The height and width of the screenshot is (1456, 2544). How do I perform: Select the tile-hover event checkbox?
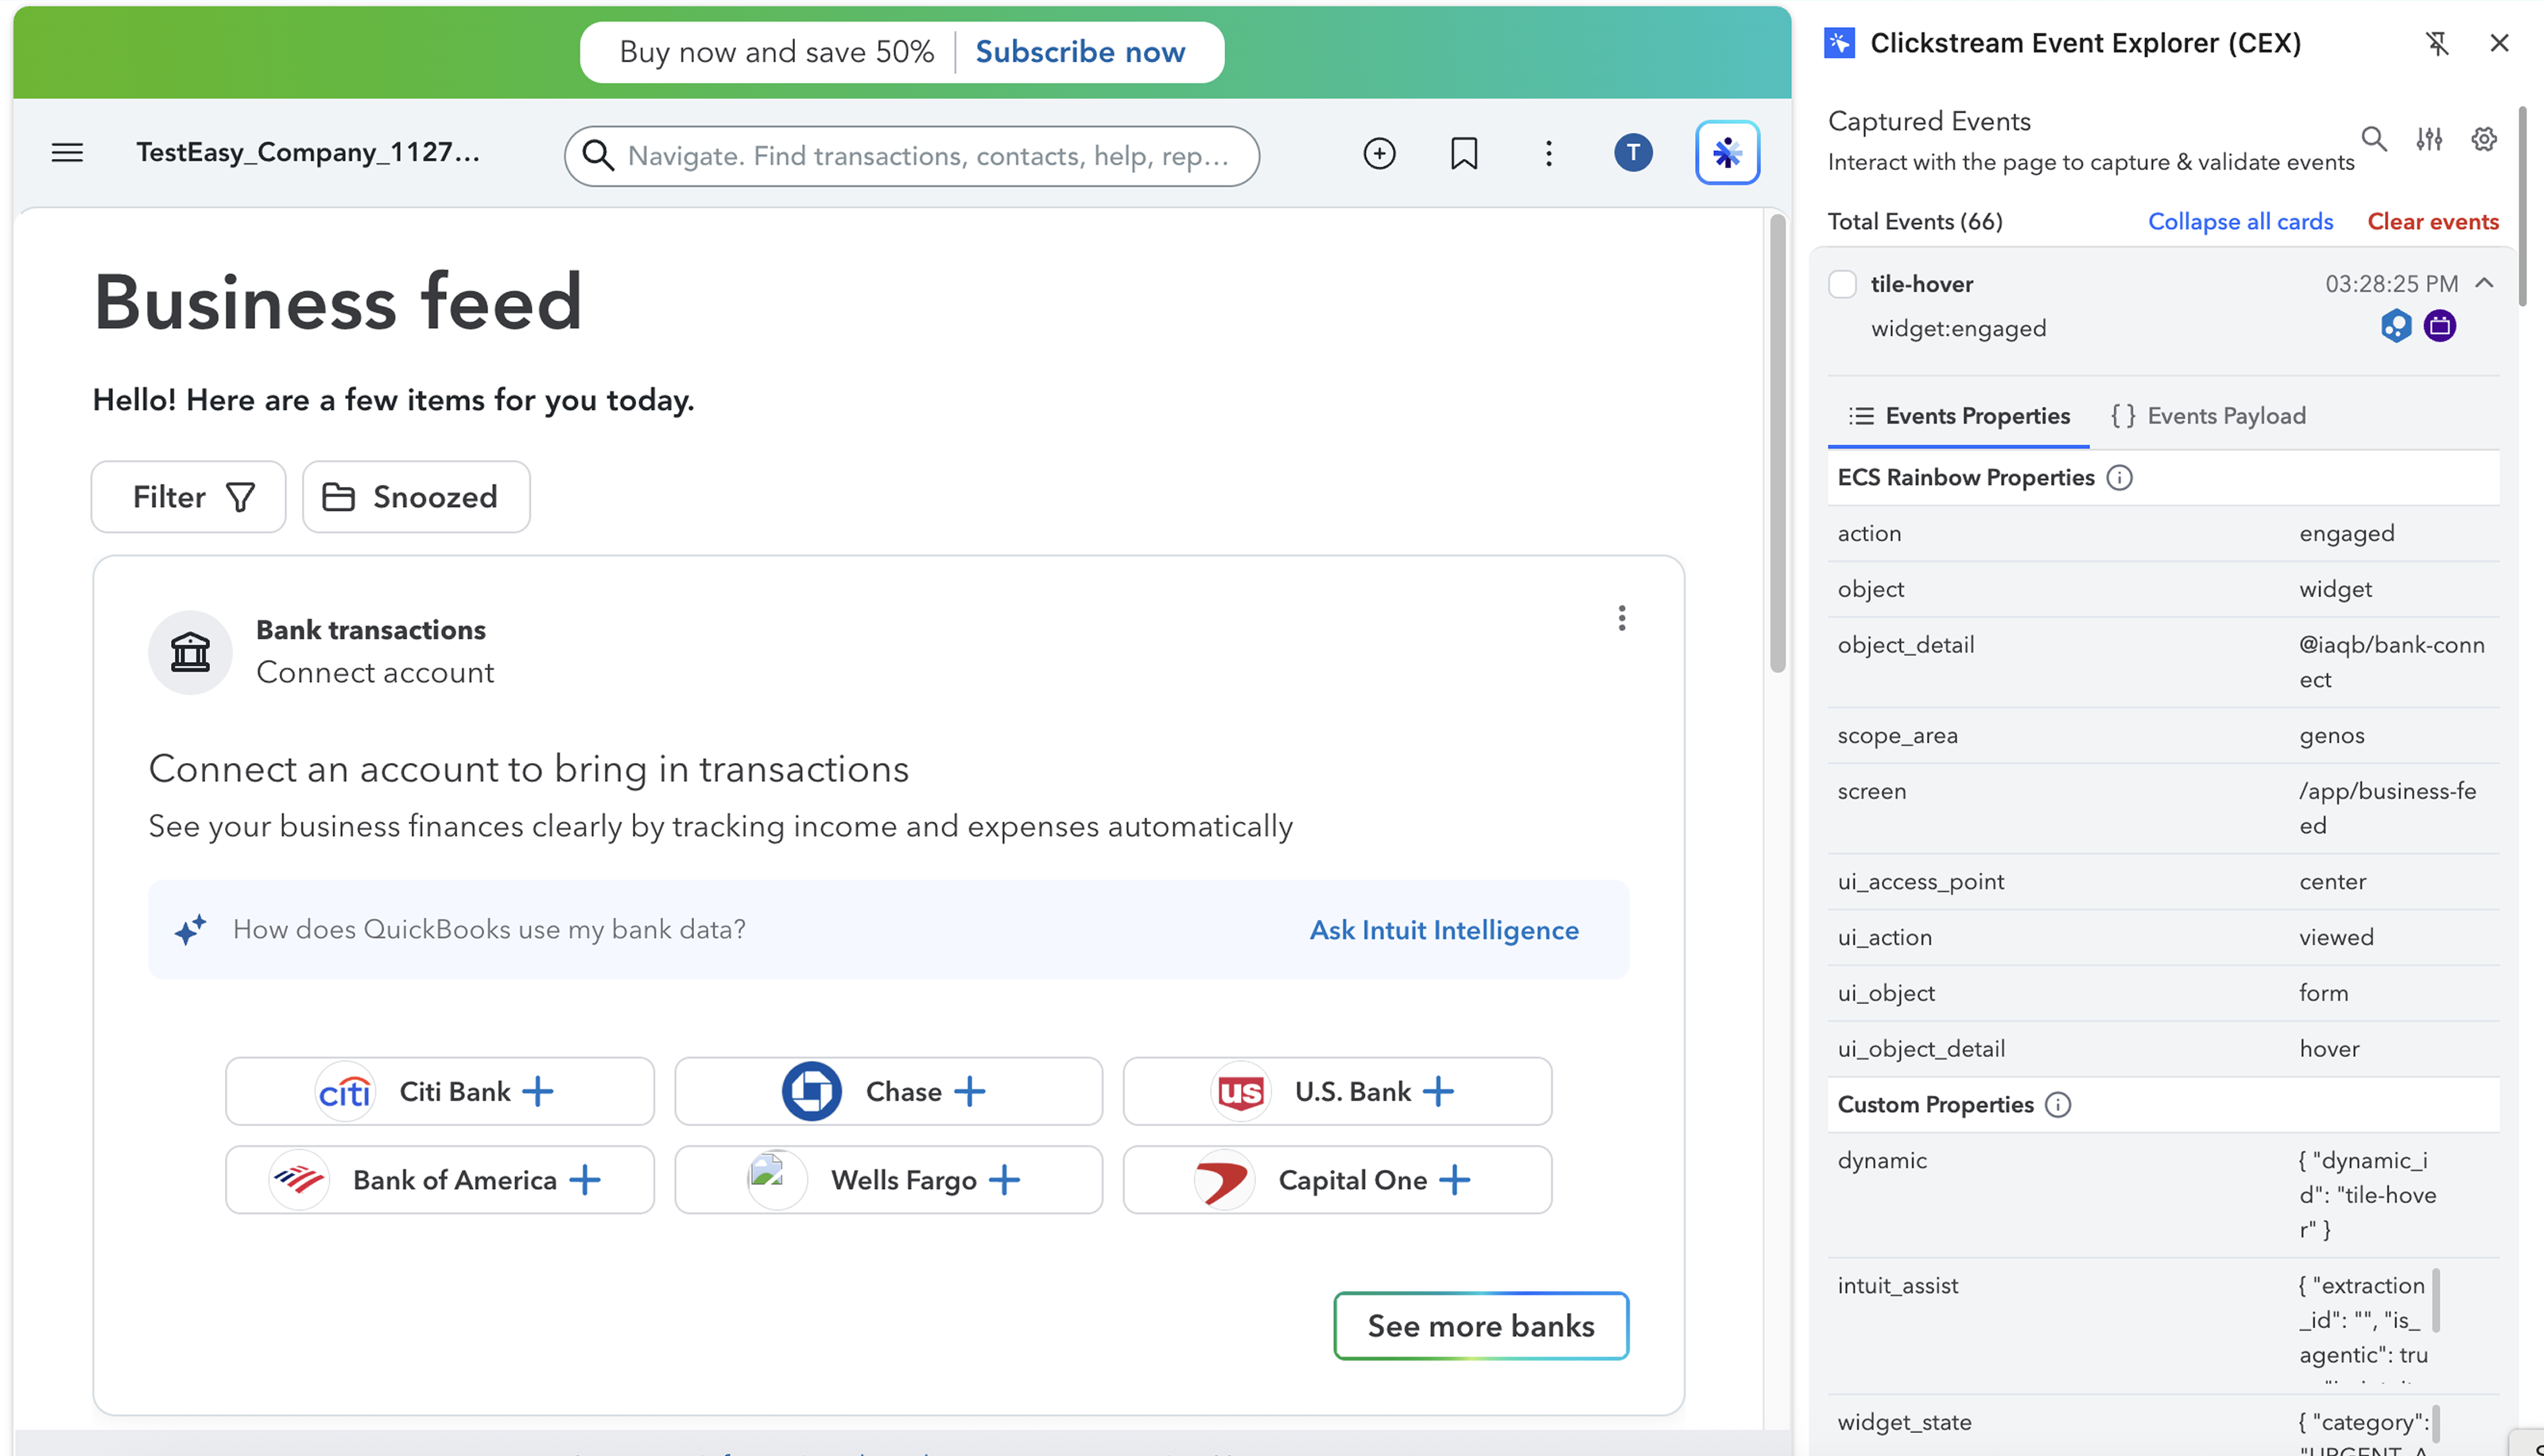(x=1842, y=284)
